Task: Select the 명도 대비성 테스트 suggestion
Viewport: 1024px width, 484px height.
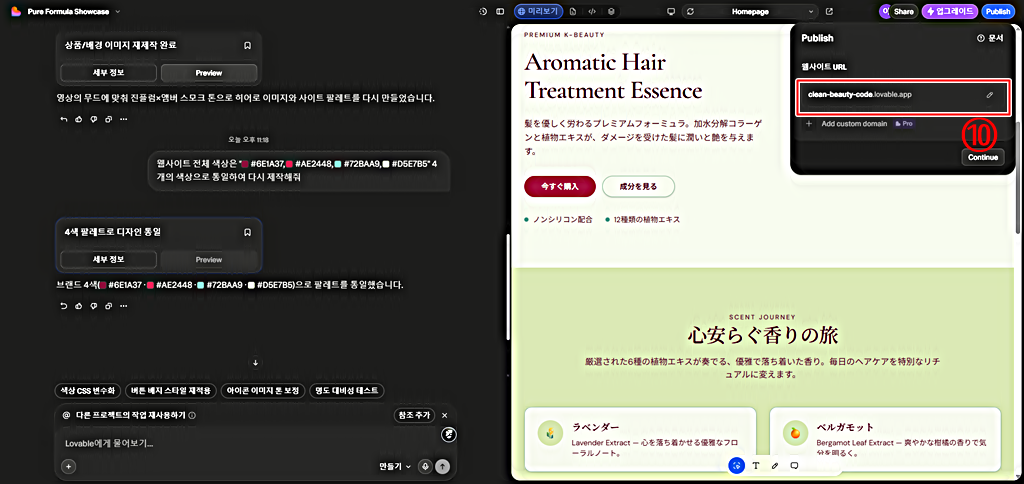Action: click(347, 391)
